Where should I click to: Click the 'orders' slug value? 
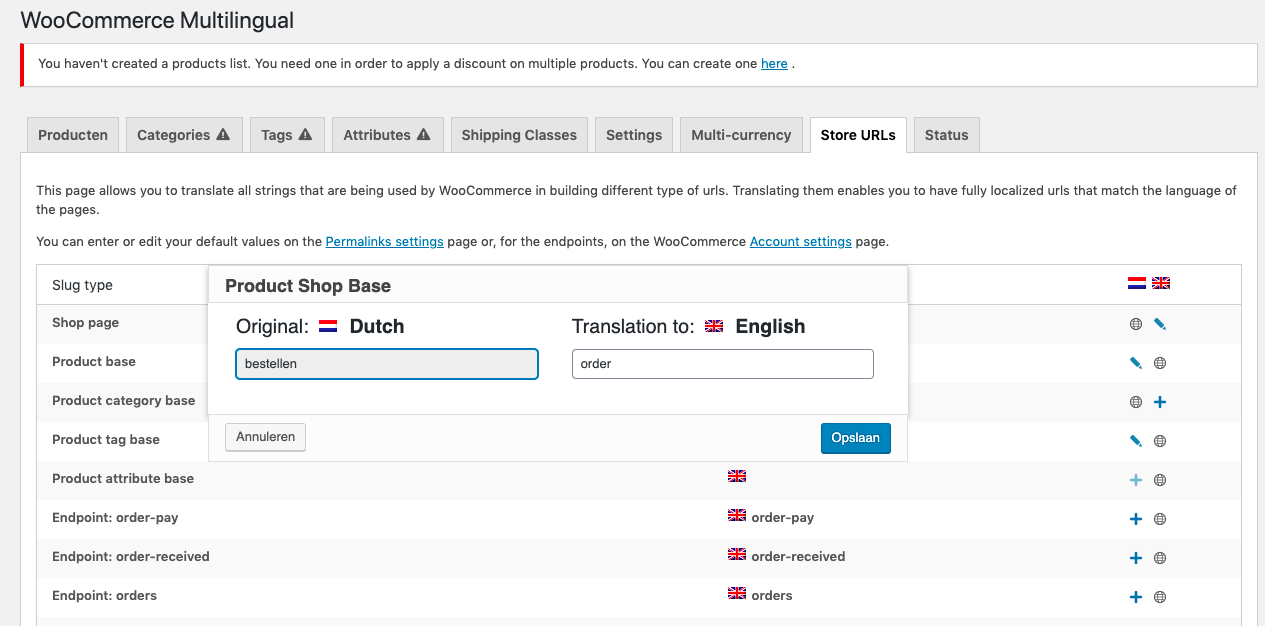coord(772,596)
